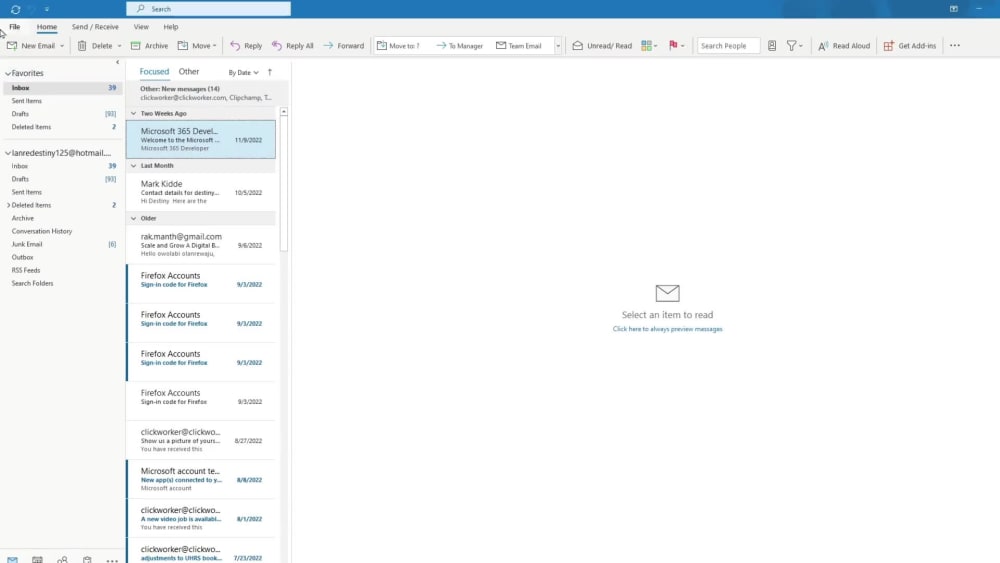Click the Move to: ? quick step
The image size is (1000, 563).
pyautogui.click(x=399, y=46)
